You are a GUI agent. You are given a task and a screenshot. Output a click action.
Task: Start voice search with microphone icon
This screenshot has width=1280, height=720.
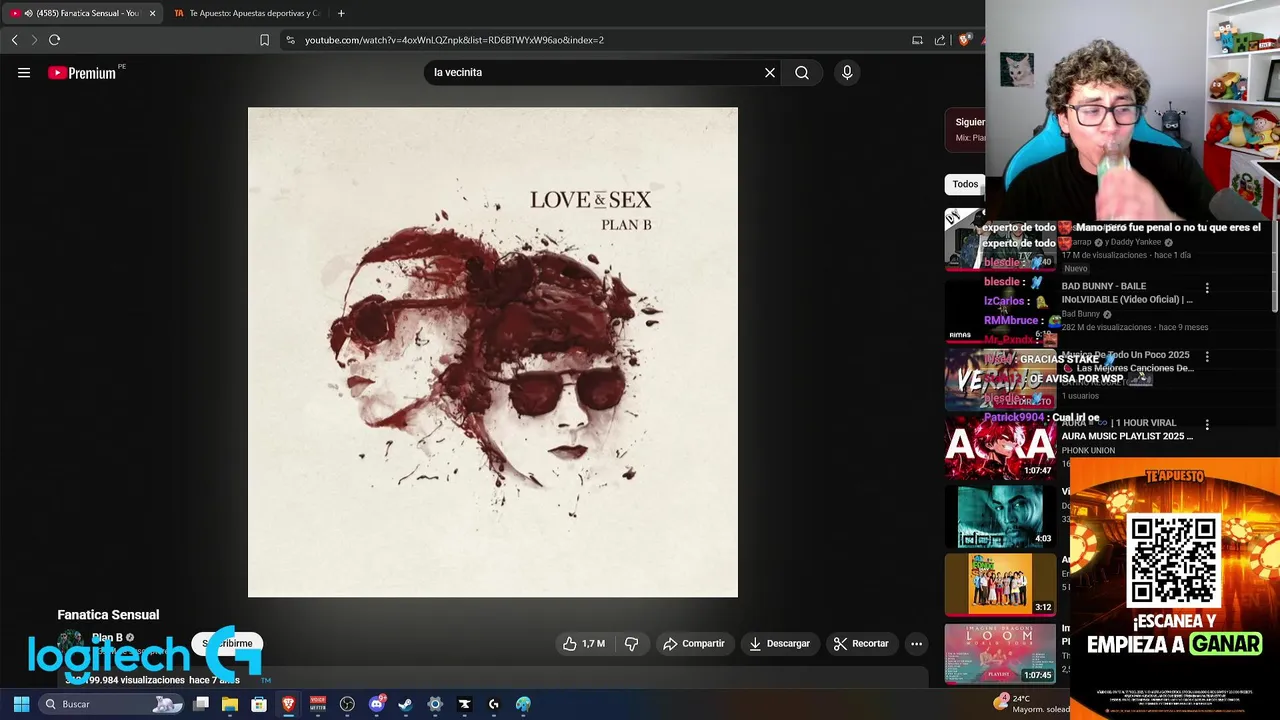[x=847, y=72]
